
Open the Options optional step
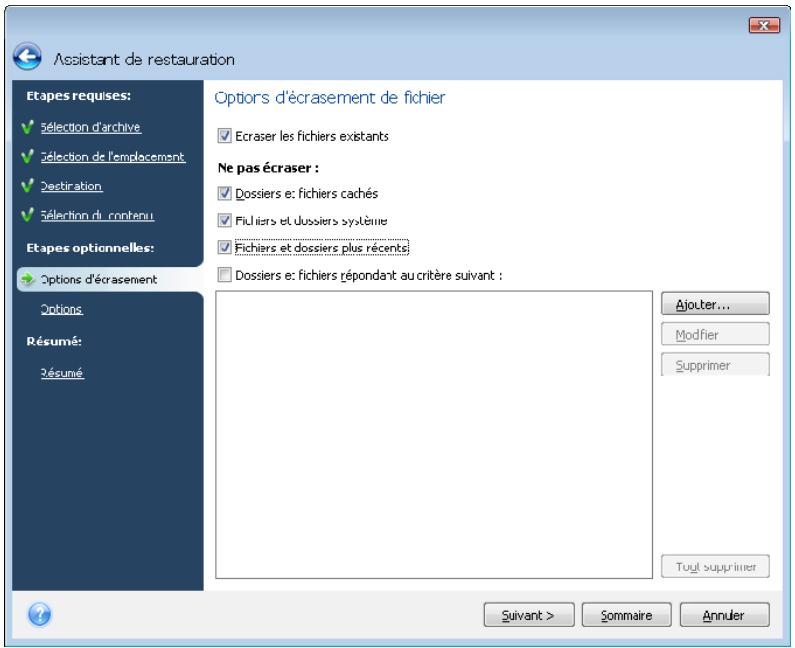click(61, 309)
